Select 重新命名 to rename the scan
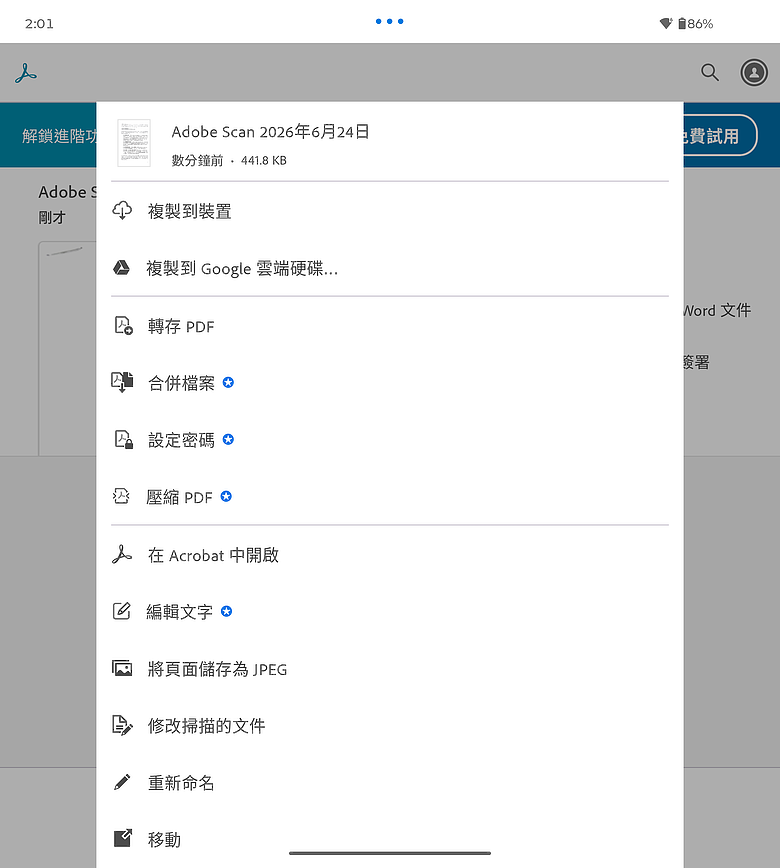Viewport: 780px width, 868px height. 390,782
